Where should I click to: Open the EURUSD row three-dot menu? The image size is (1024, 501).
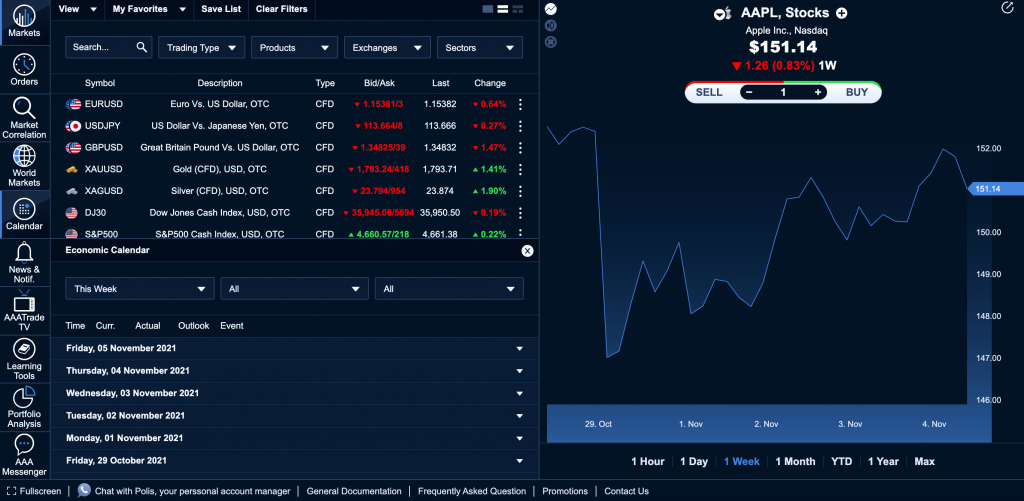point(520,104)
